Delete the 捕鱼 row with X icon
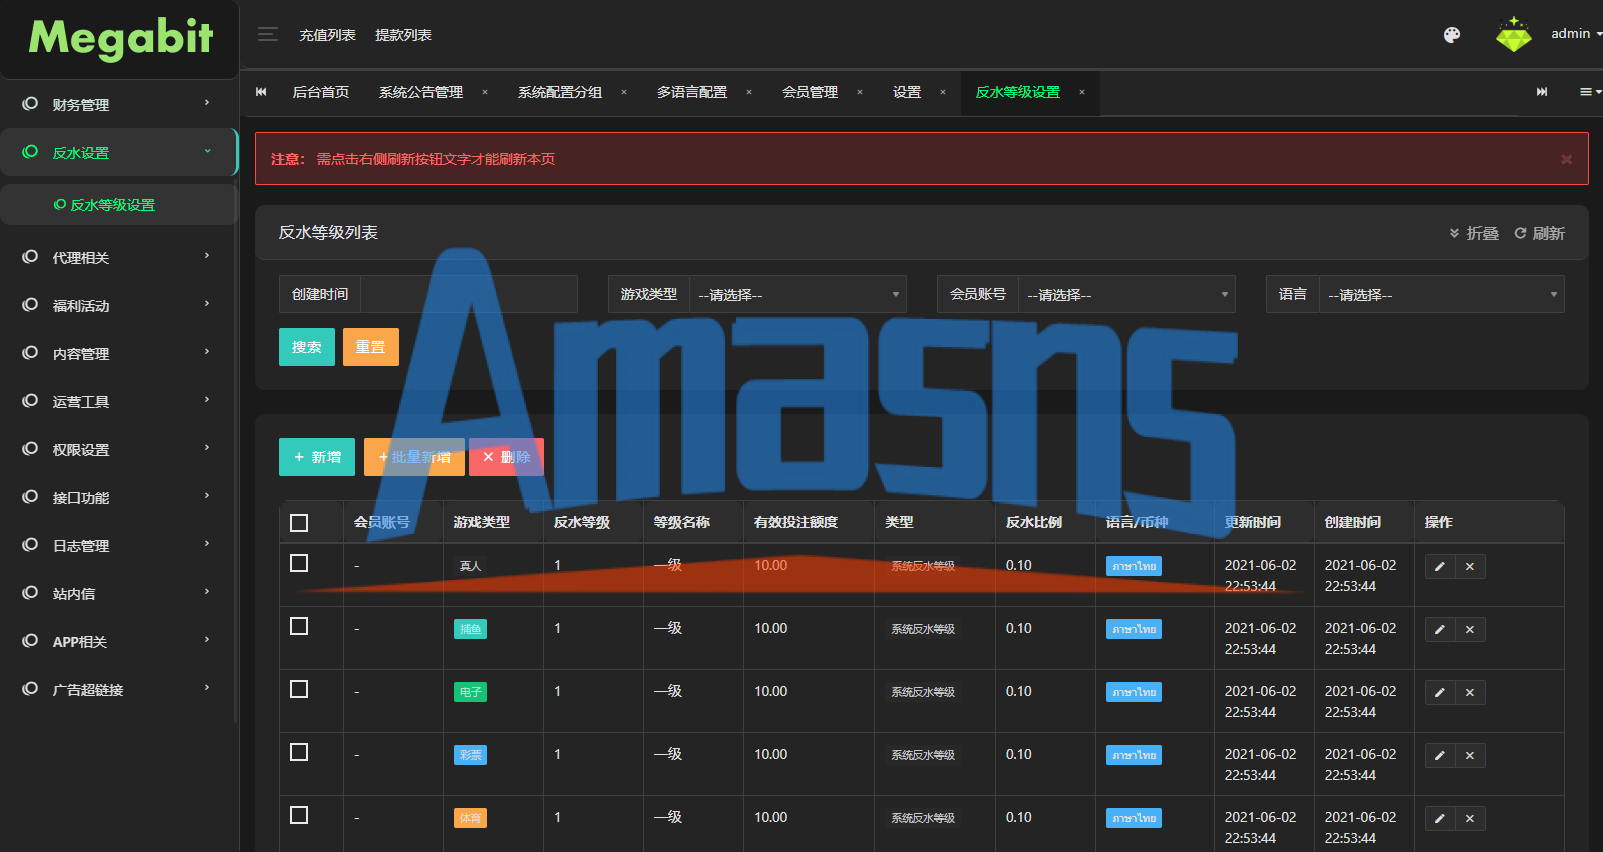The image size is (1603, 852). click(1470, 630)
